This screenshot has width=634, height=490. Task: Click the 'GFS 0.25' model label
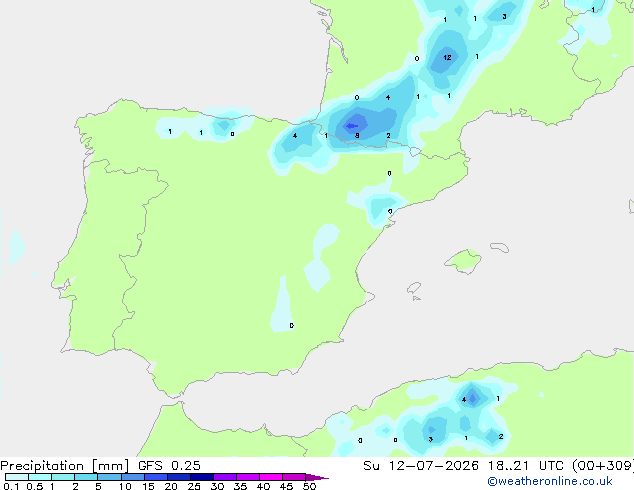coord(169,466)
